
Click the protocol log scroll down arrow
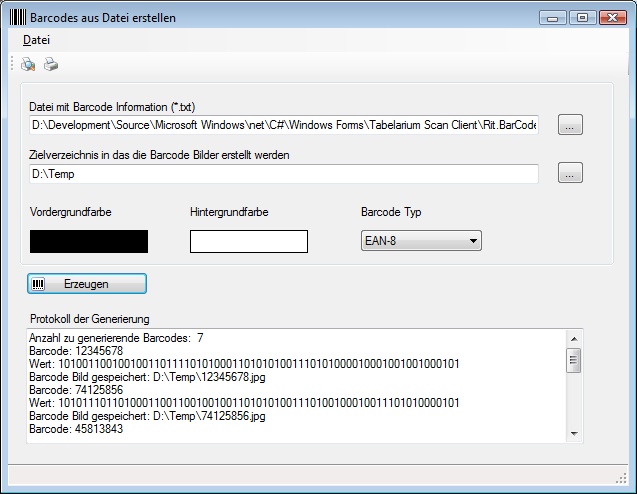pos(574,434)
